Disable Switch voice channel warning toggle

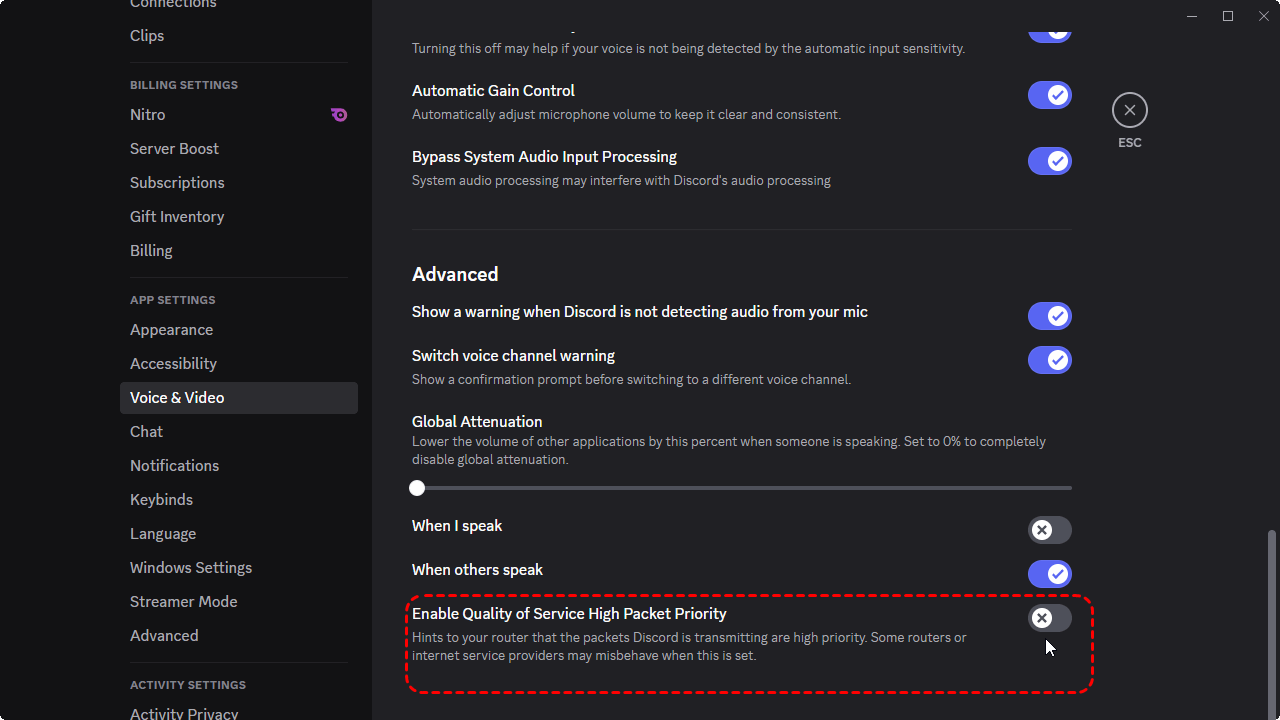pyautogui.click(x=1049, y=360)
